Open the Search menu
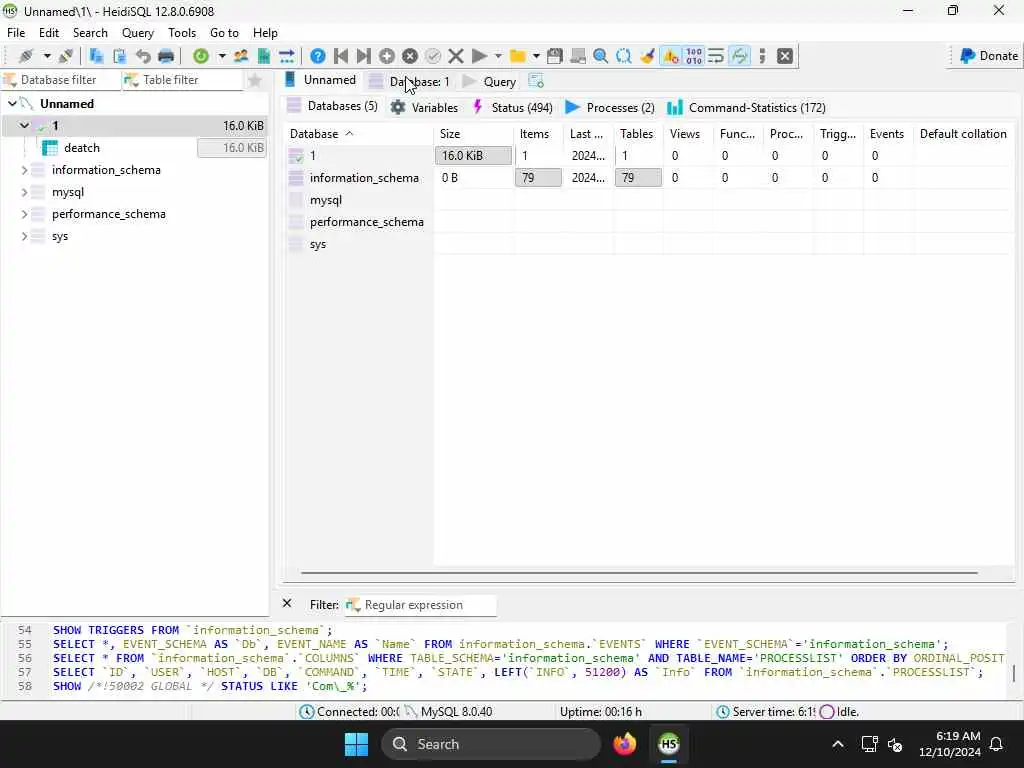 coord(90,33)
